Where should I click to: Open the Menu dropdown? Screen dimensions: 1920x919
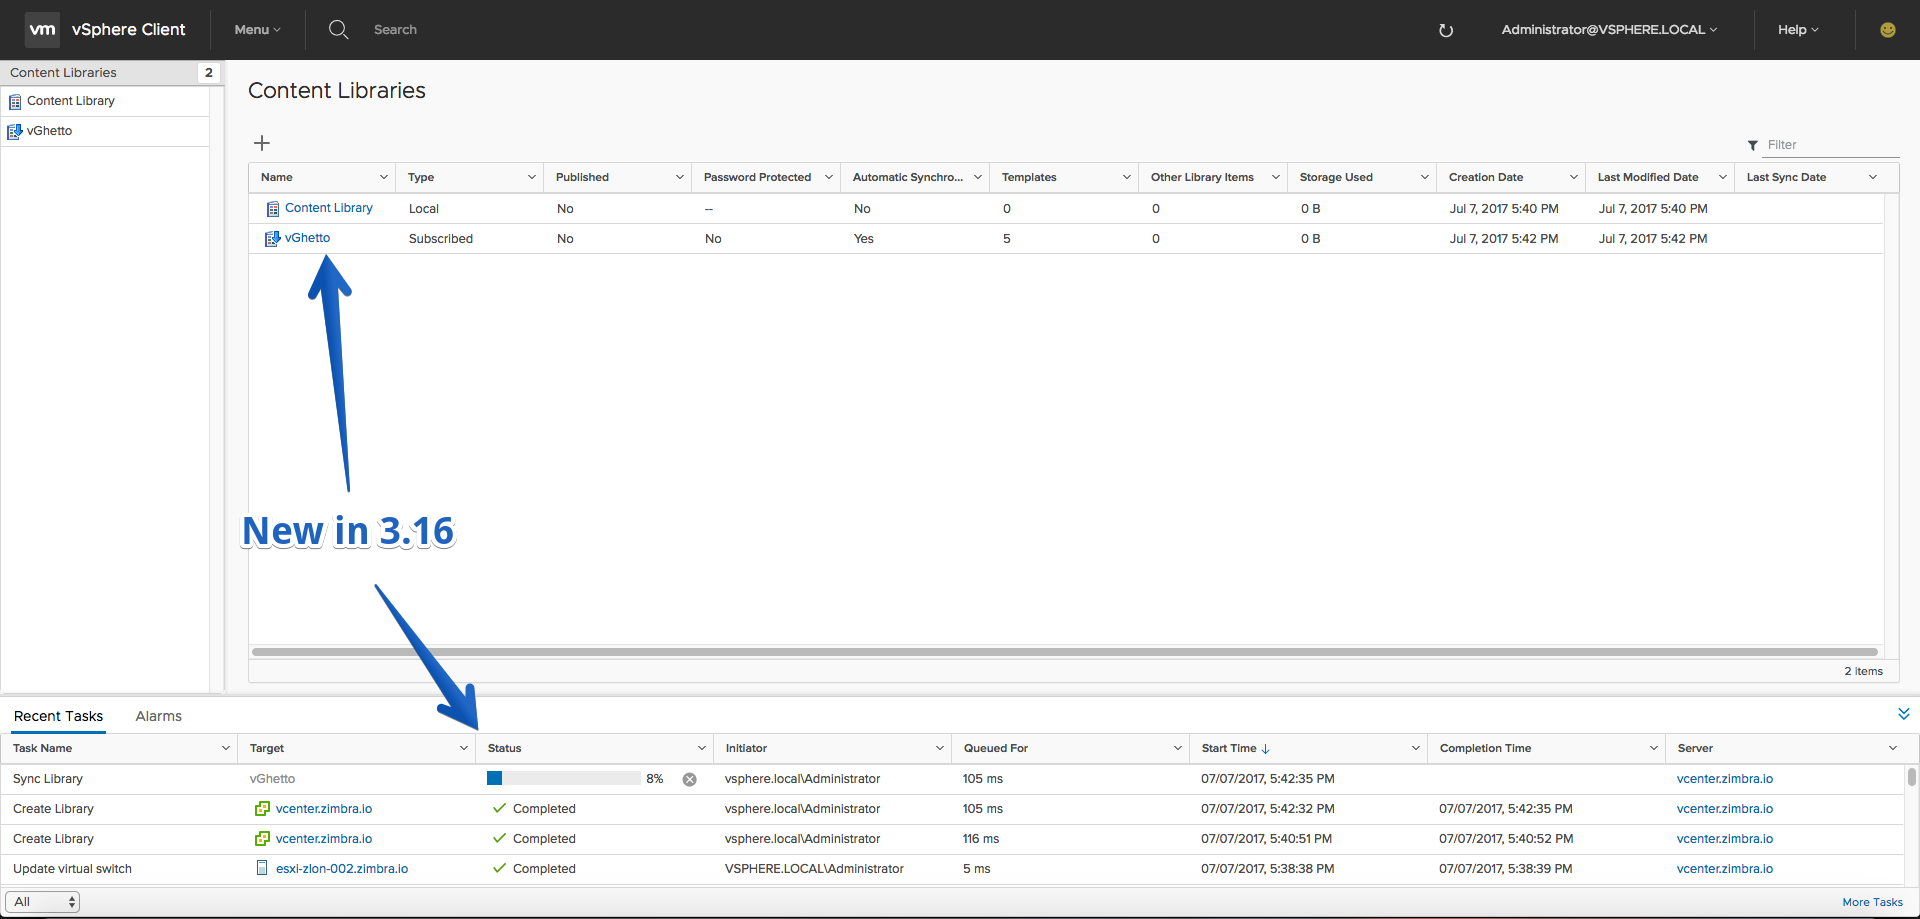pyautogui.click(x=257, y=30)
